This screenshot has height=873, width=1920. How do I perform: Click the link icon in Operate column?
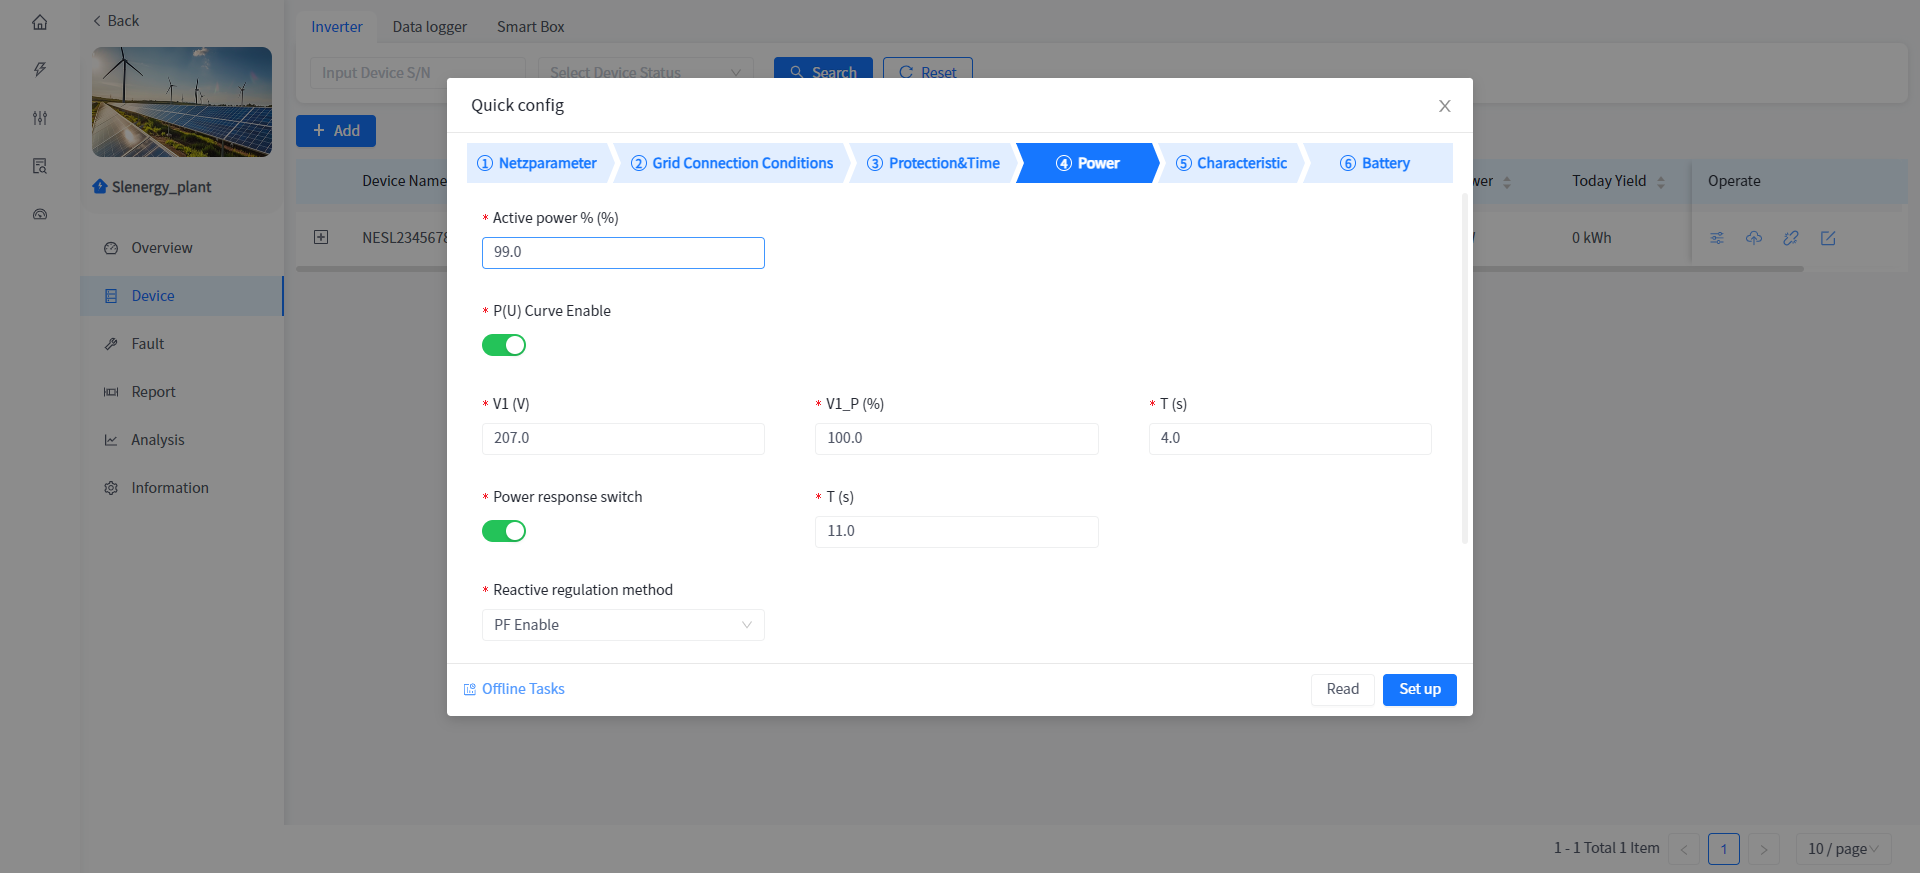point(1791,238)
